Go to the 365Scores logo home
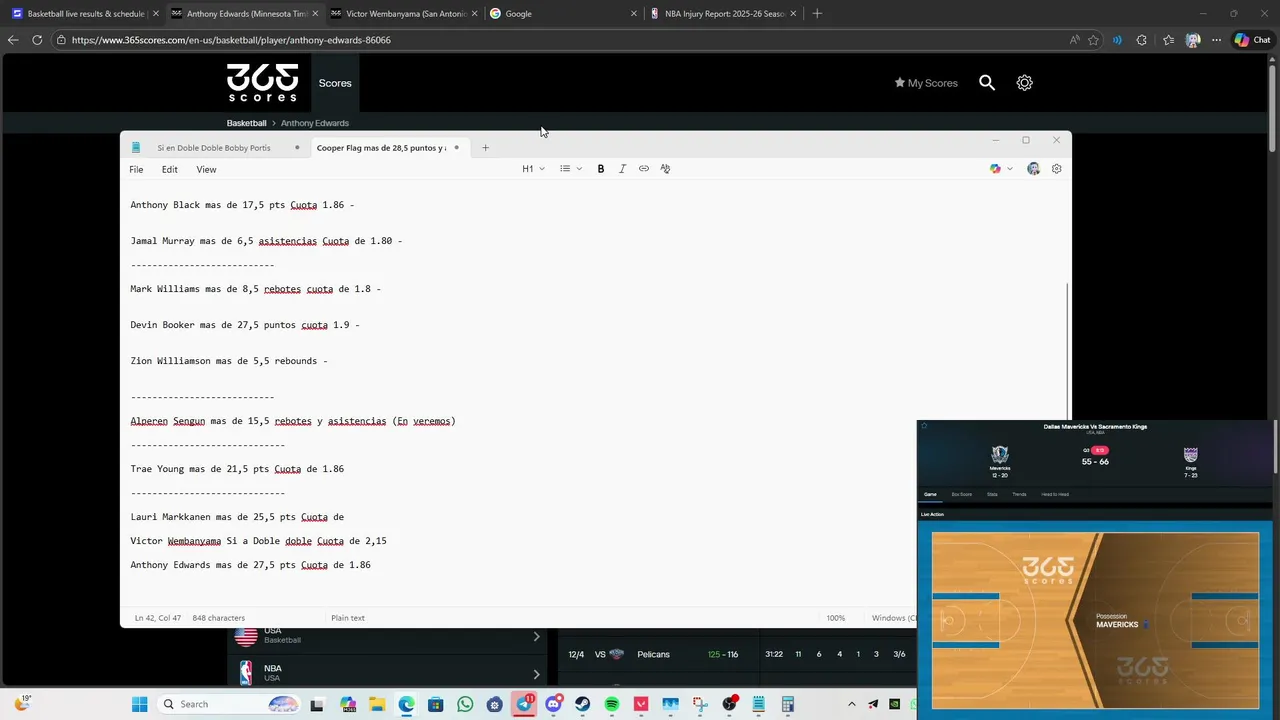This screenshot has width=1280, height=720. pyautogui.click(x=263, y=83)
